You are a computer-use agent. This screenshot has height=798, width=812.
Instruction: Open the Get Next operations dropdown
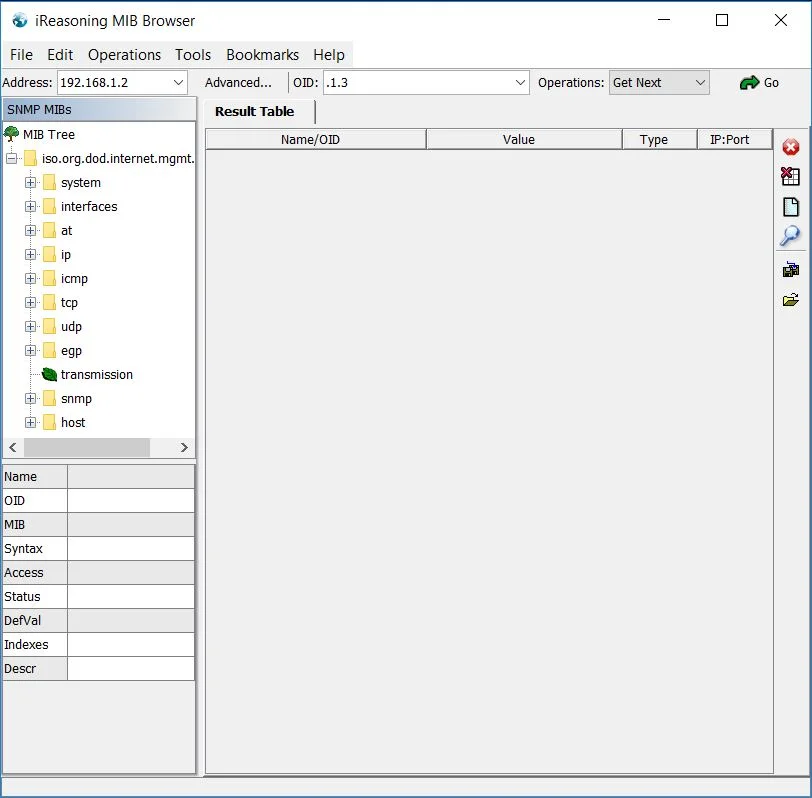701,83
